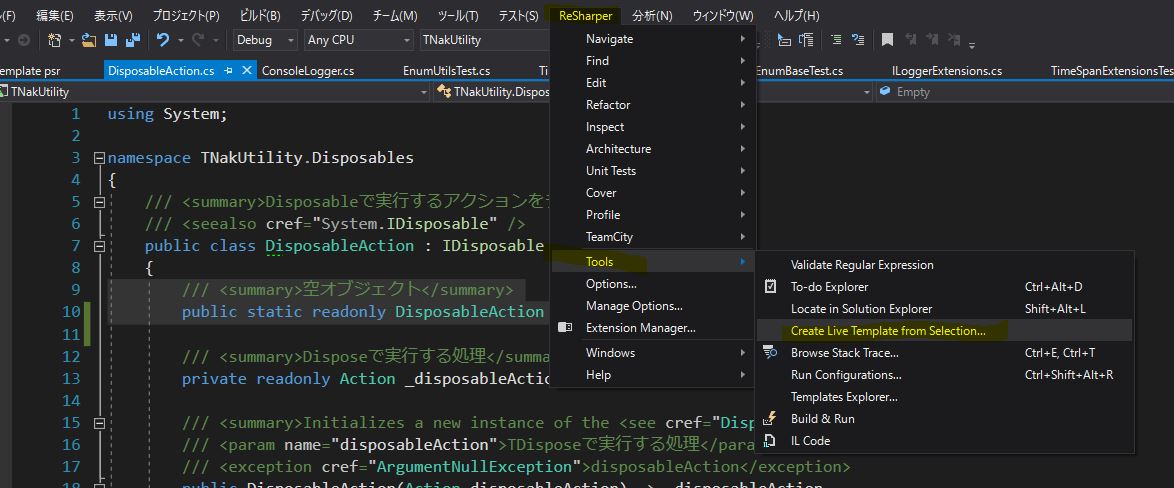Close the DisposableAction.cs tab
The height and width of the screenshot is (488, 1174).
pyautogui.click(x=246, y=71)
